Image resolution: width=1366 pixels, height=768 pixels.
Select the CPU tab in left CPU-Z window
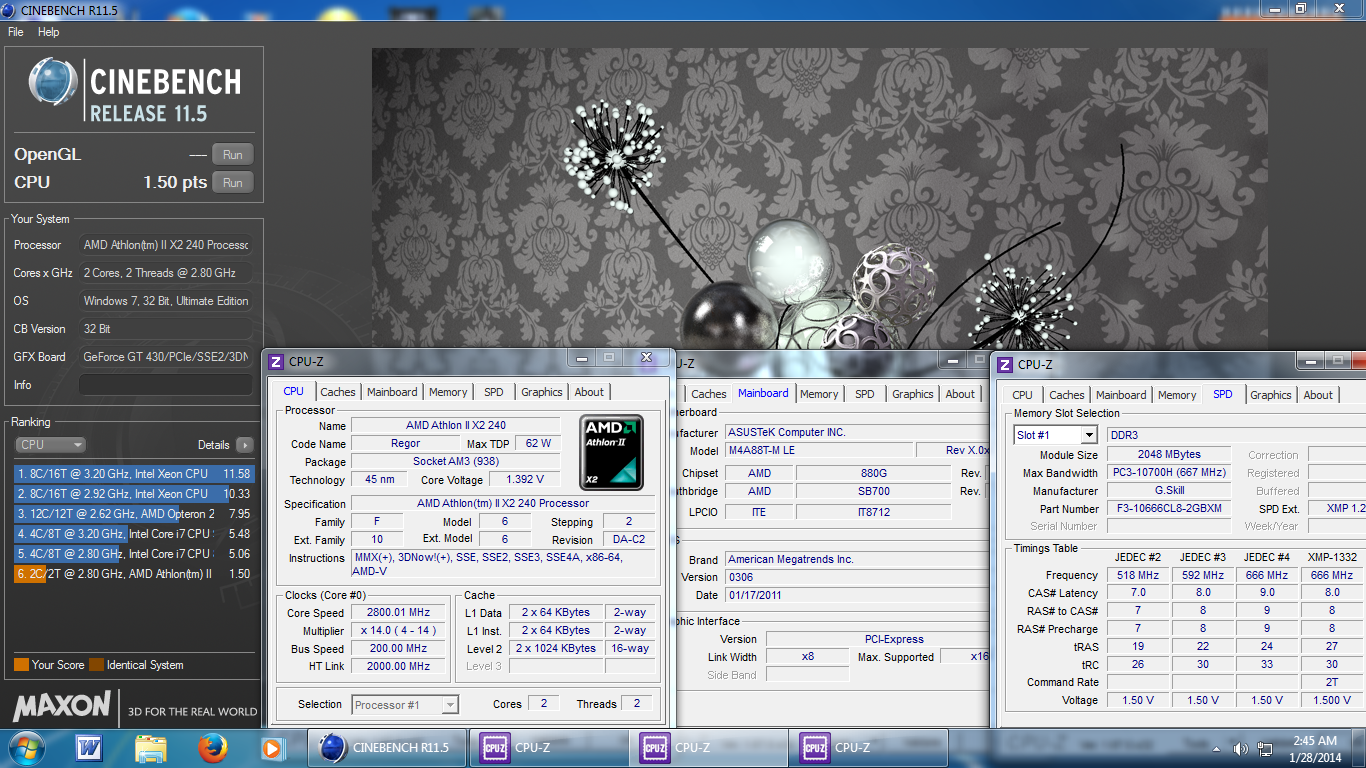click(x=294, y=391)
